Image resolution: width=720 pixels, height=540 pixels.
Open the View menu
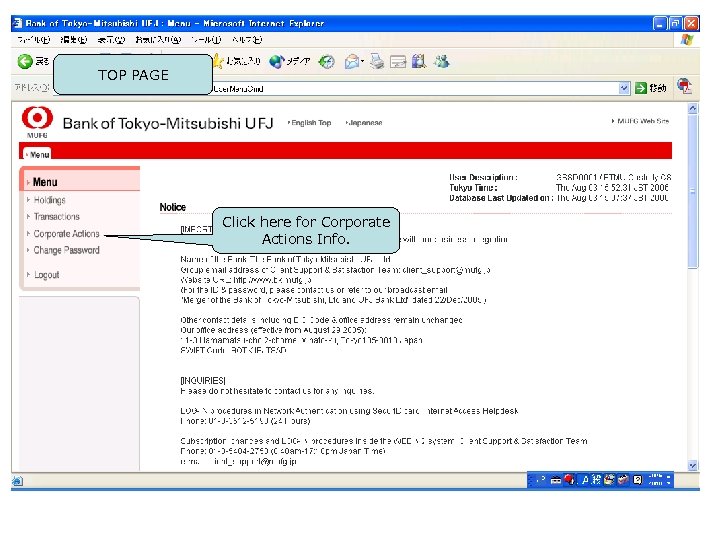pyautogui.click(x=111, y=40)
